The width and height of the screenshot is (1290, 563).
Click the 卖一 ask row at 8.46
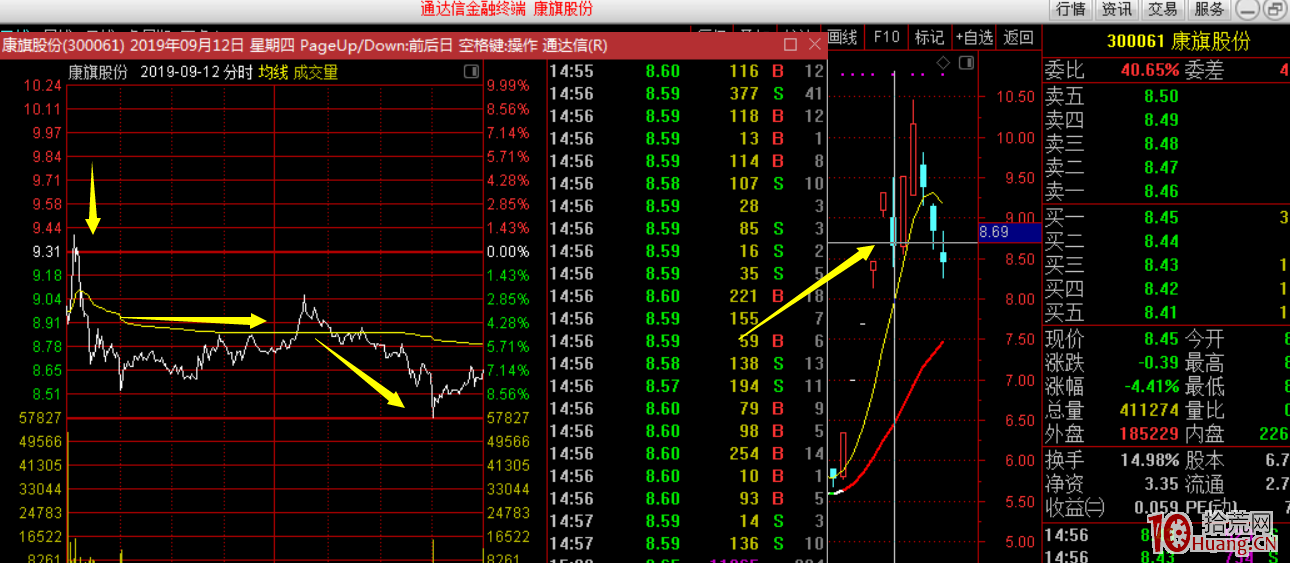pyautogui.click(x=1166, y=192)
